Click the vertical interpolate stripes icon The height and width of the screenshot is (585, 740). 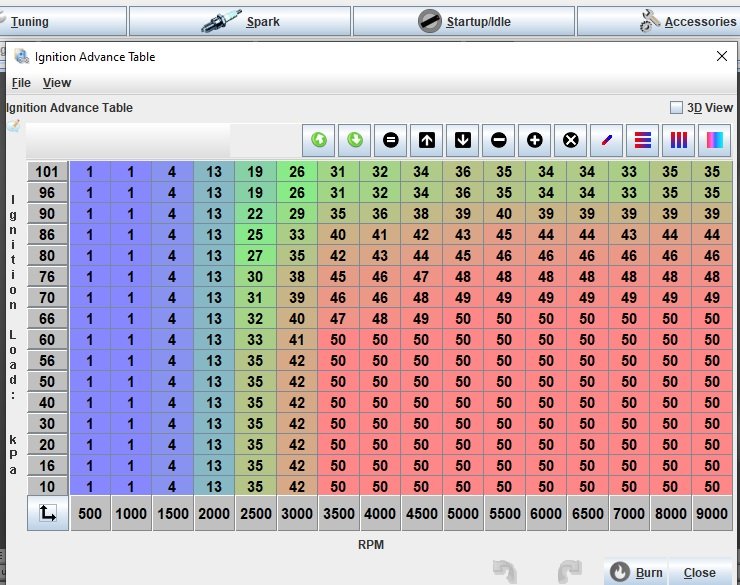pos(679,140)
